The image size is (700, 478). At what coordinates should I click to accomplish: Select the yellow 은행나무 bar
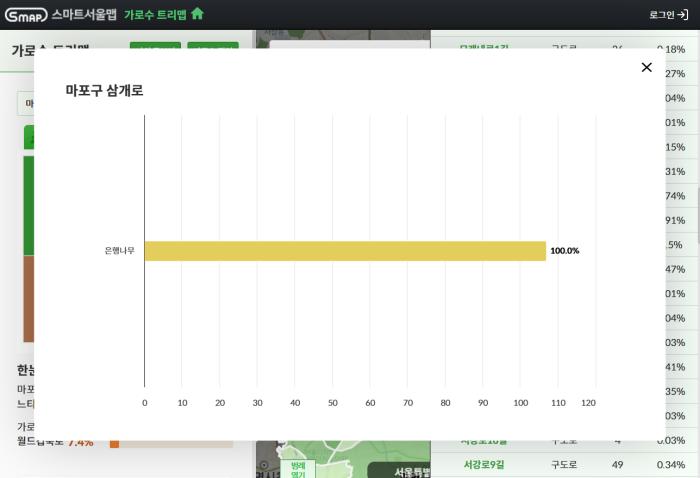345,251
